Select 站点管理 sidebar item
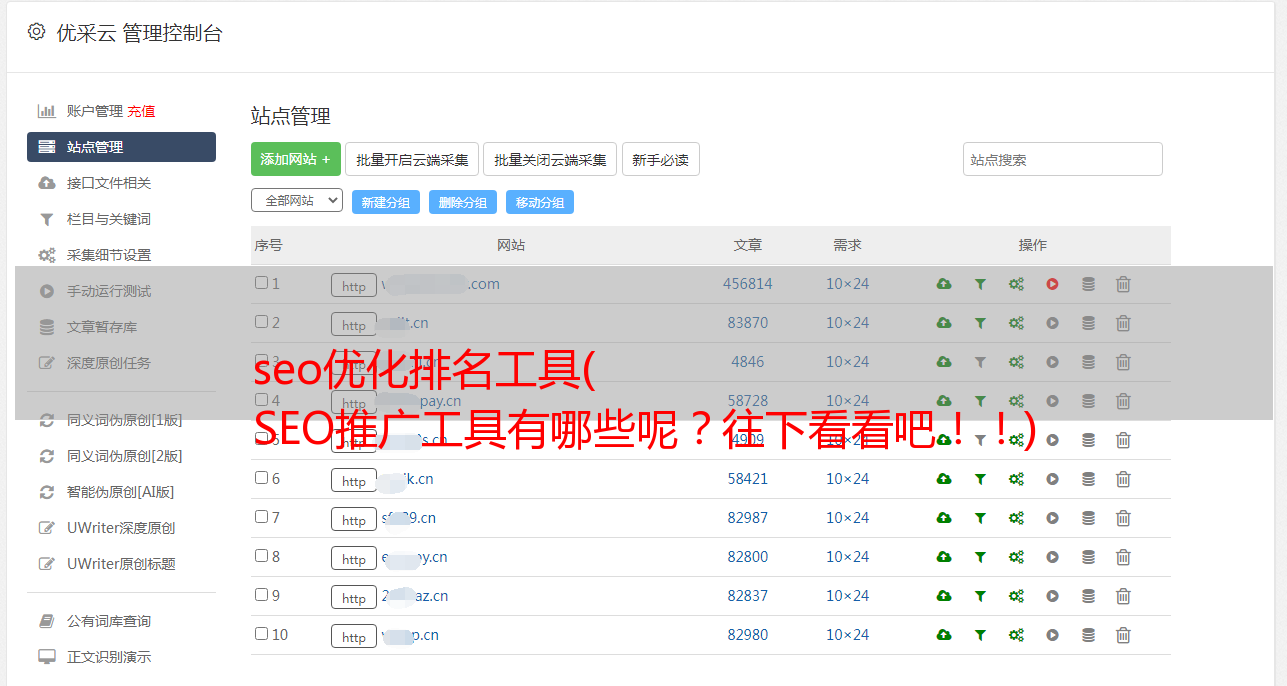This screenshot has width=1287, height=686. [121, 147]
